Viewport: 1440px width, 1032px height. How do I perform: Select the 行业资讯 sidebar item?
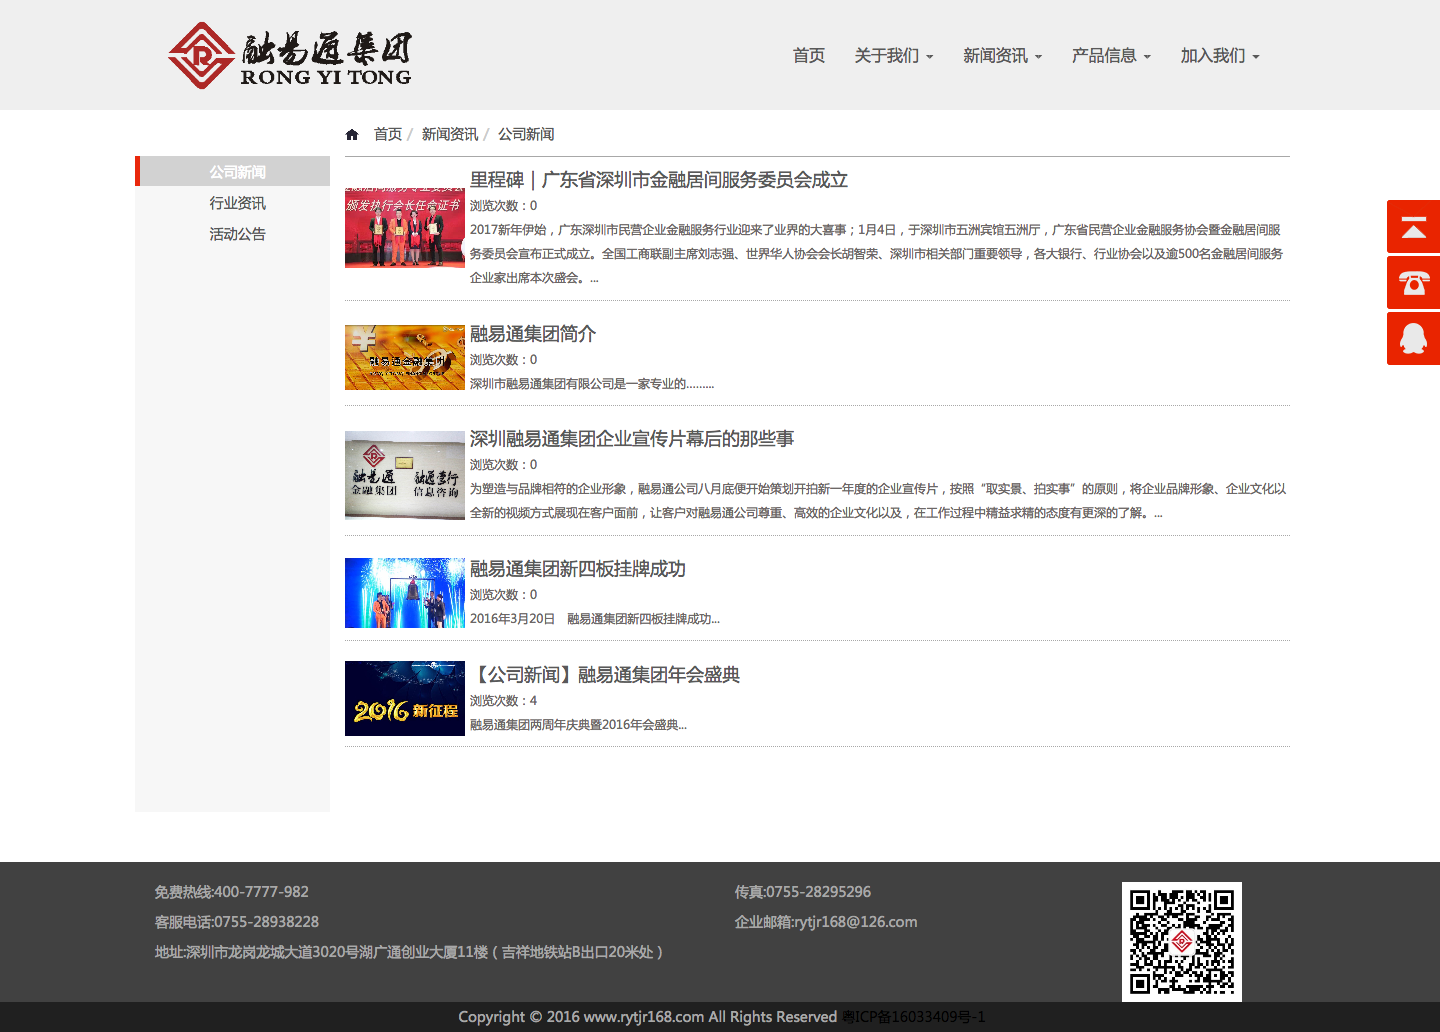[237, 203]
